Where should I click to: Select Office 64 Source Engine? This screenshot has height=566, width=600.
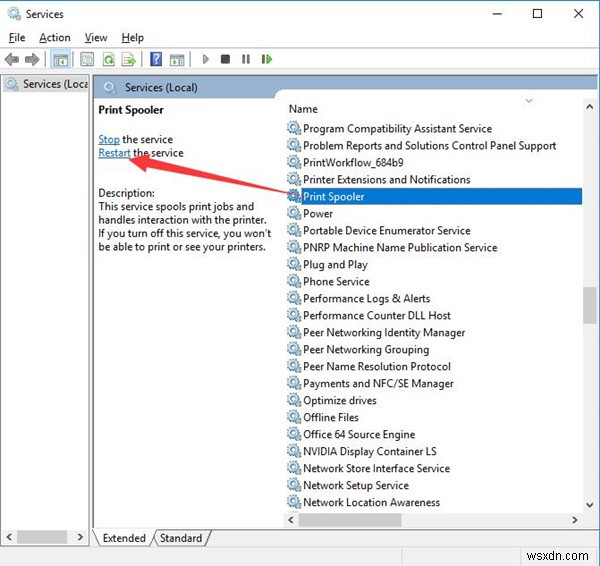pos(359,434)
